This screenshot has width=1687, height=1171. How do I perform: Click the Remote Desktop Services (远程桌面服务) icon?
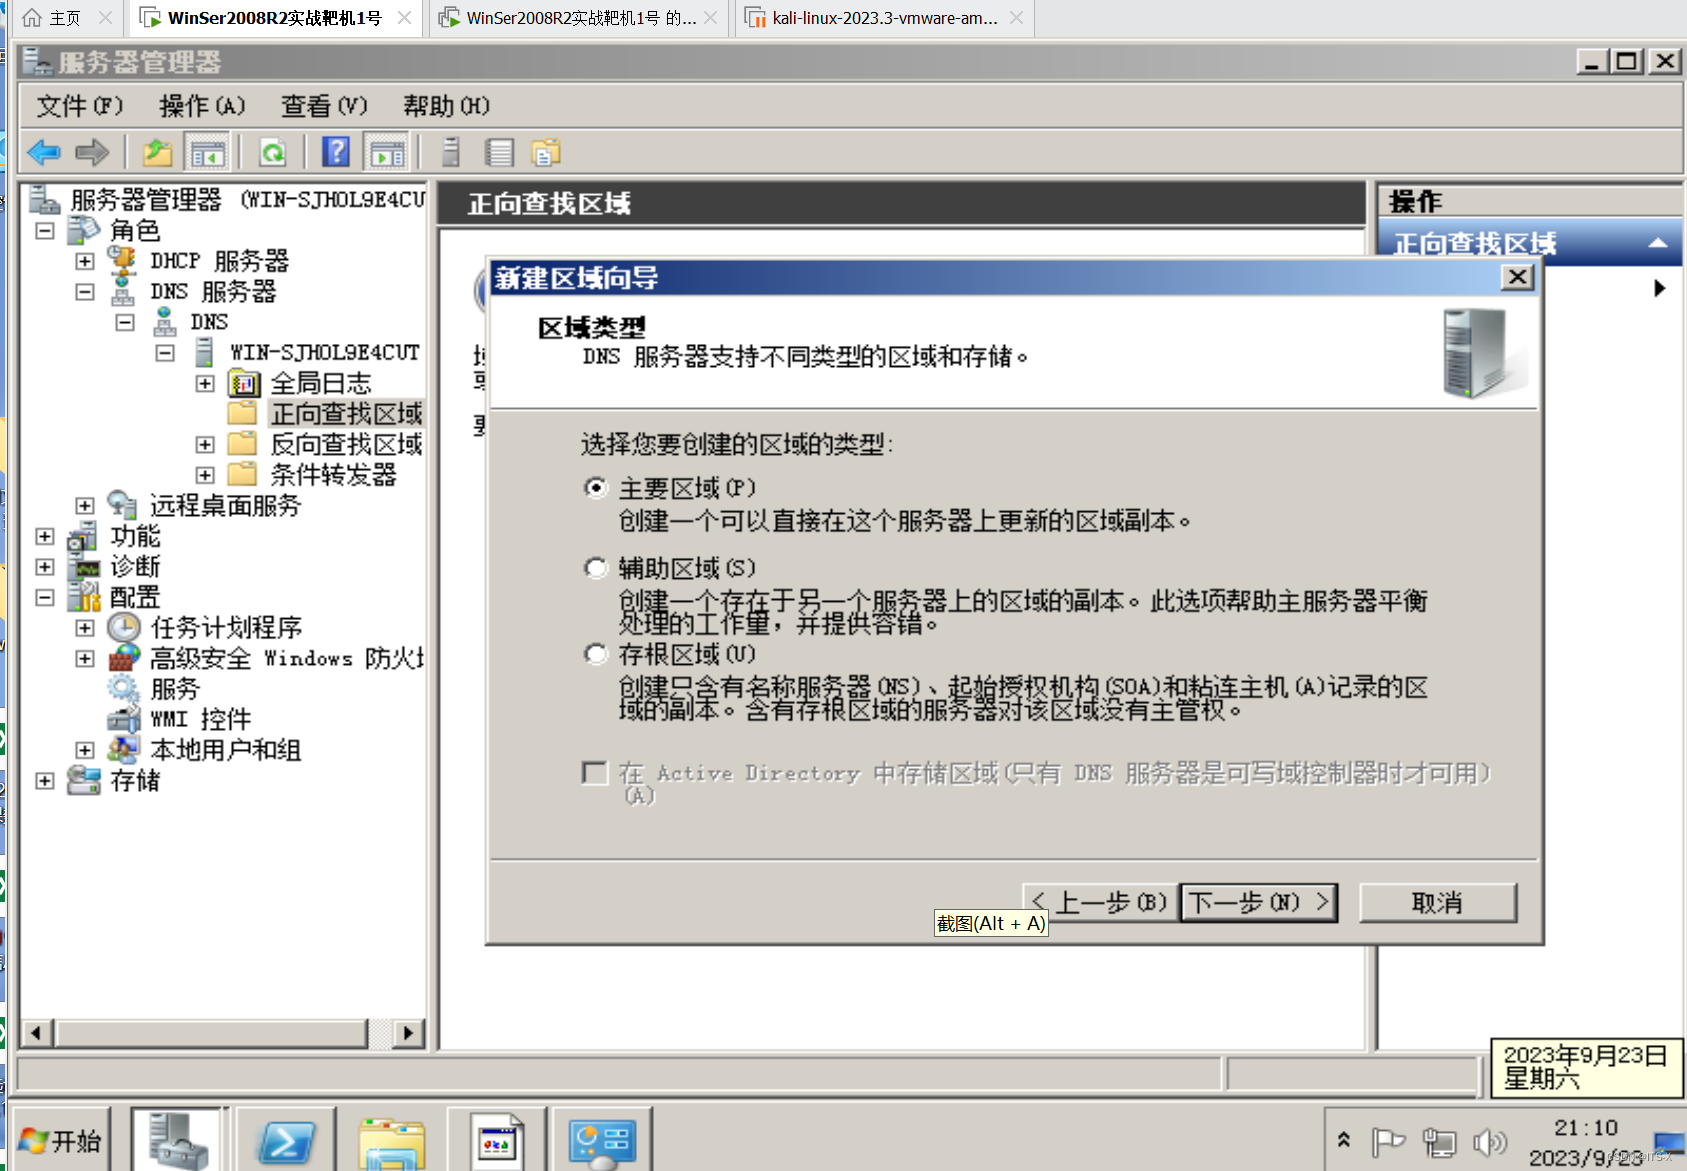pos(122,505)
